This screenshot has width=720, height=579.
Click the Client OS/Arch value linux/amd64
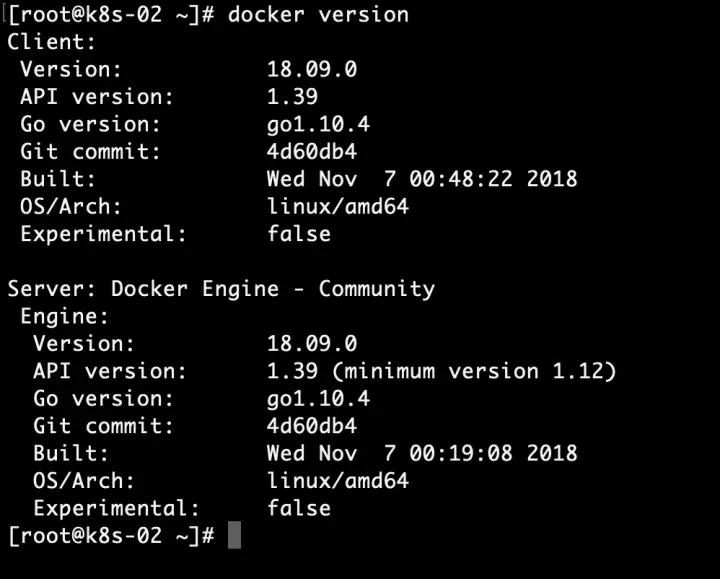pyautogui.click(x=338, y=207)
